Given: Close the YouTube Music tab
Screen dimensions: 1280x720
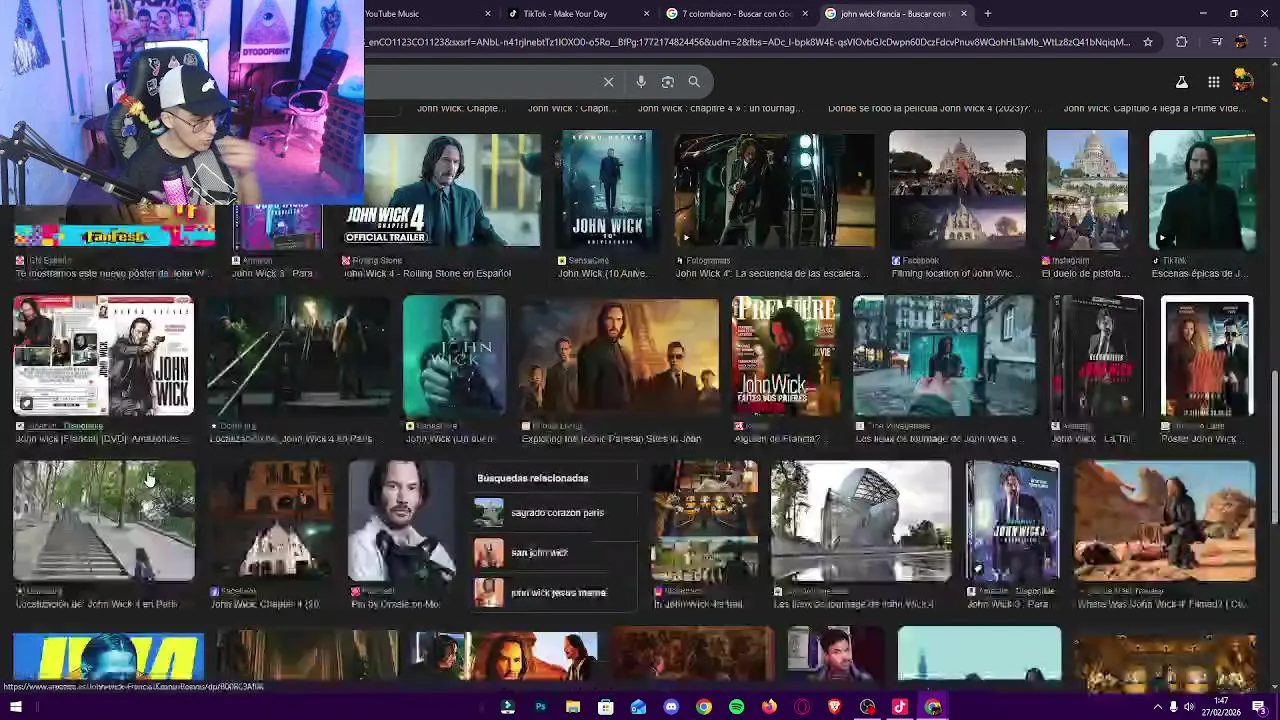Looking at the screenshot, I should (x=488, y=14).
